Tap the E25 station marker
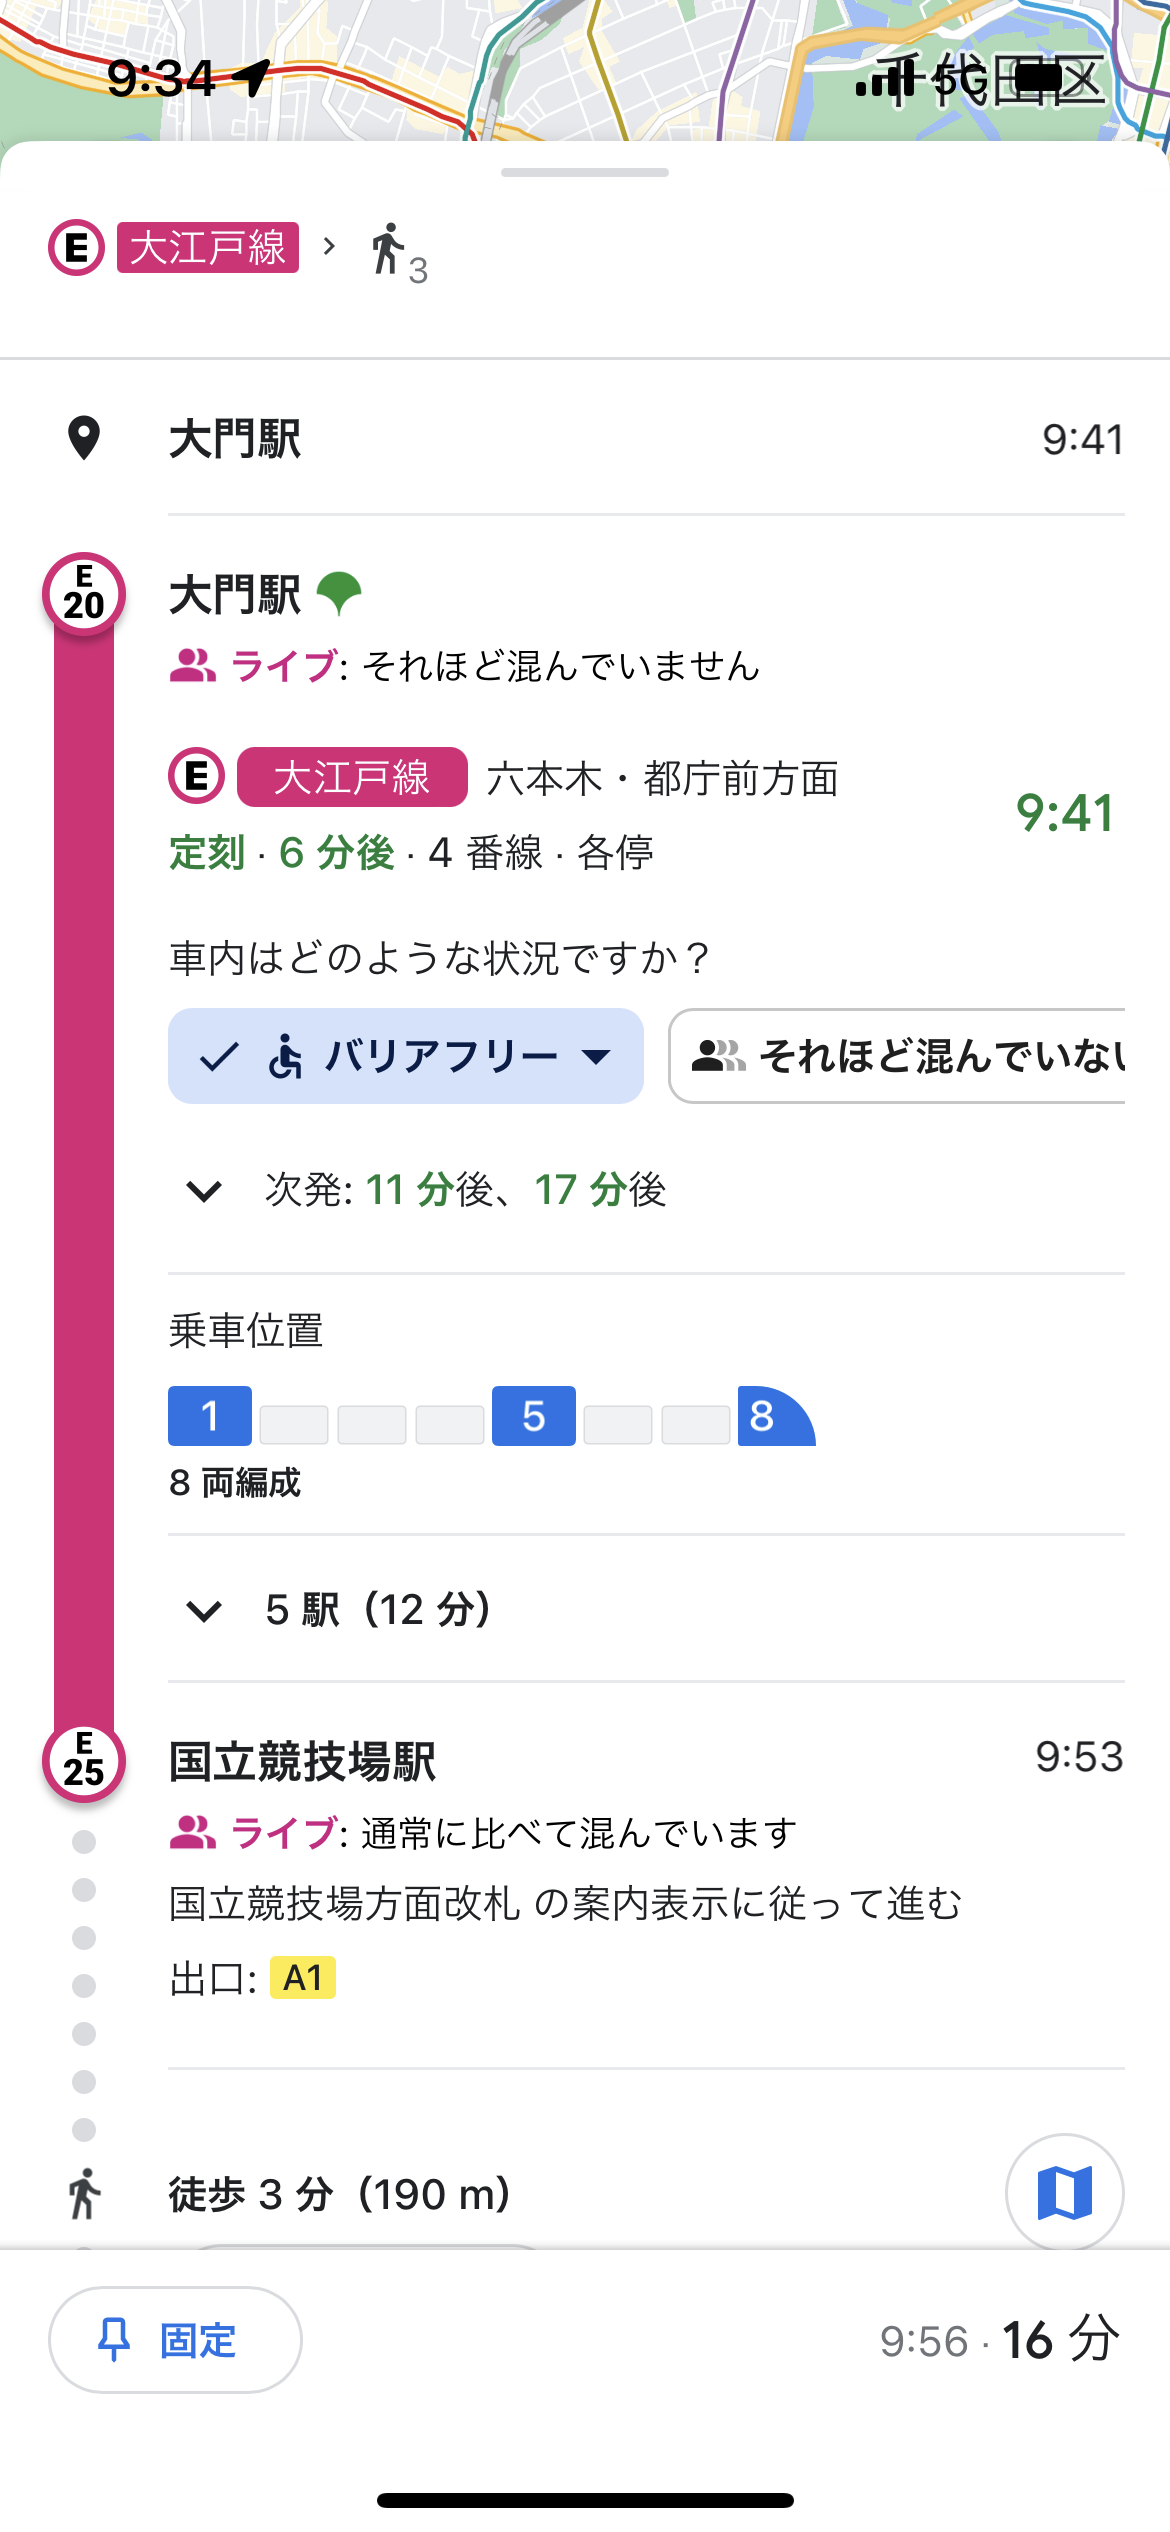The width and height of the screenshot is (1170, 2532). tap(84, 1761)
